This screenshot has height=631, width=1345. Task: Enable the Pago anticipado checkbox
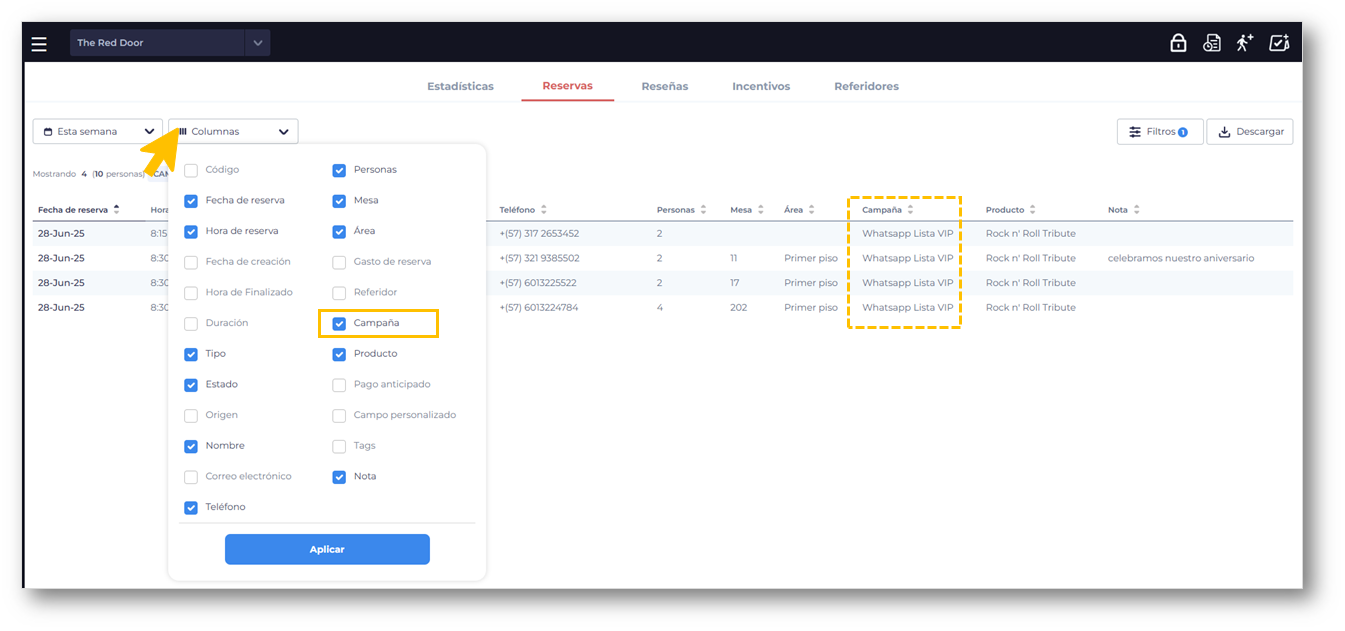[339, 385]
